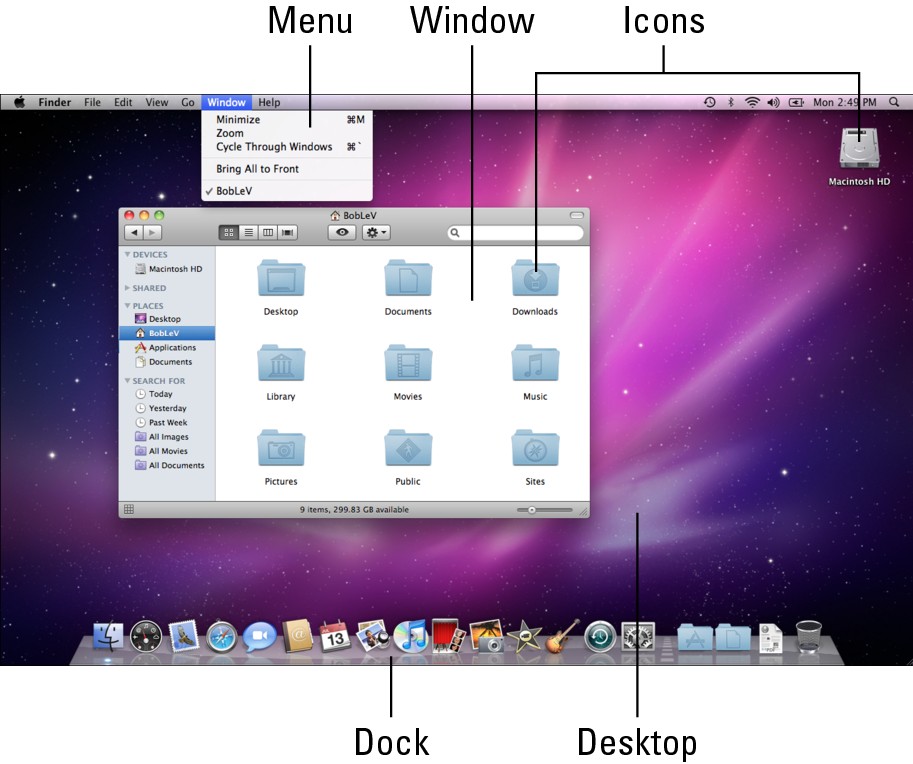This screenshot has height=764, width=913.
Task: Switch to icon view in Finder toolbar
Action: 228,232
